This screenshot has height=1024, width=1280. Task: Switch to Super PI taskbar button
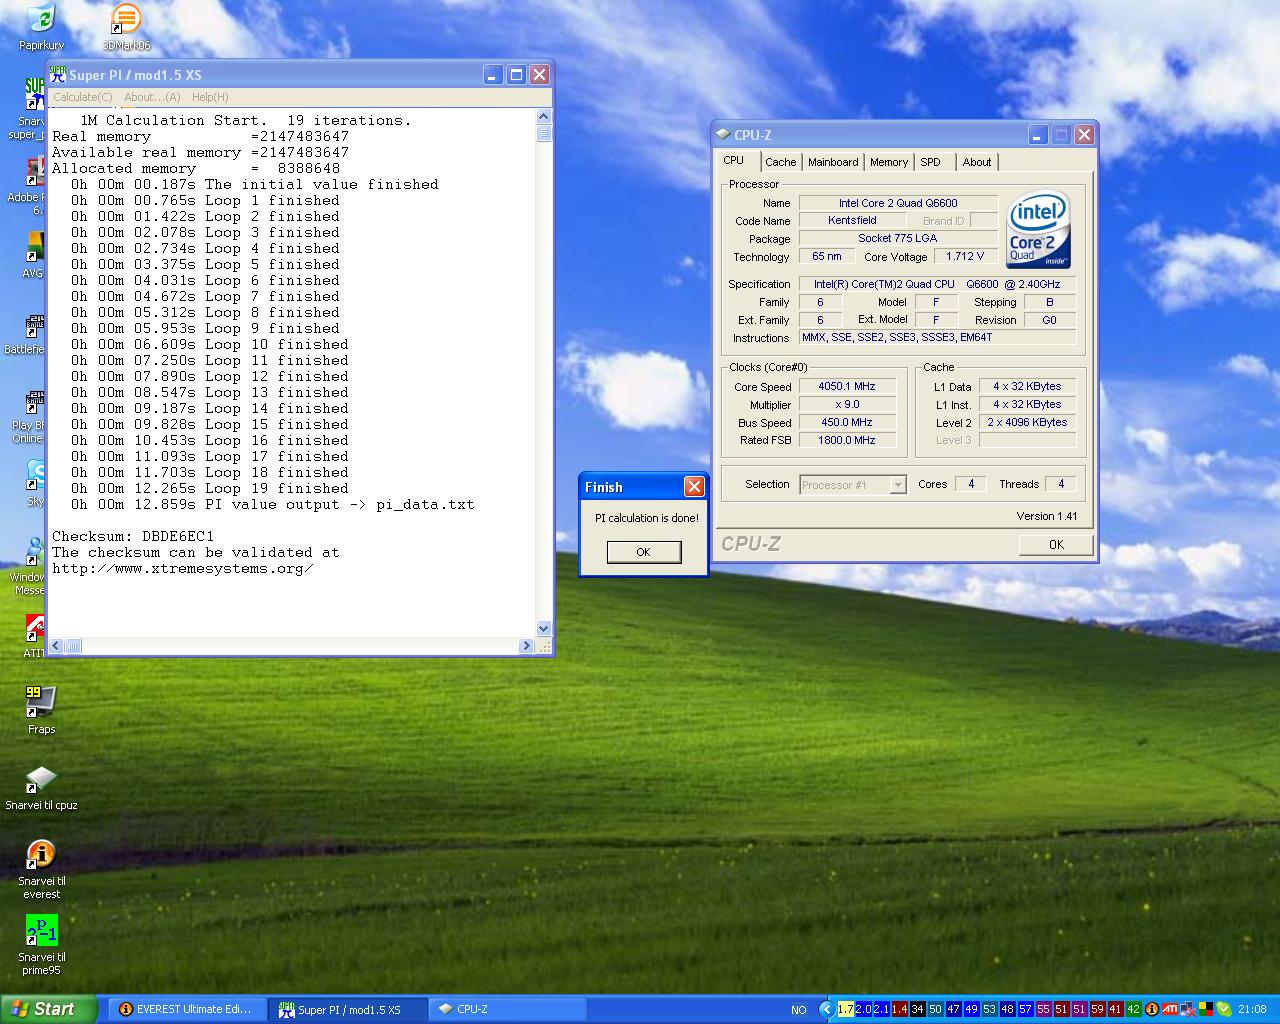(x=347, y=1009)
